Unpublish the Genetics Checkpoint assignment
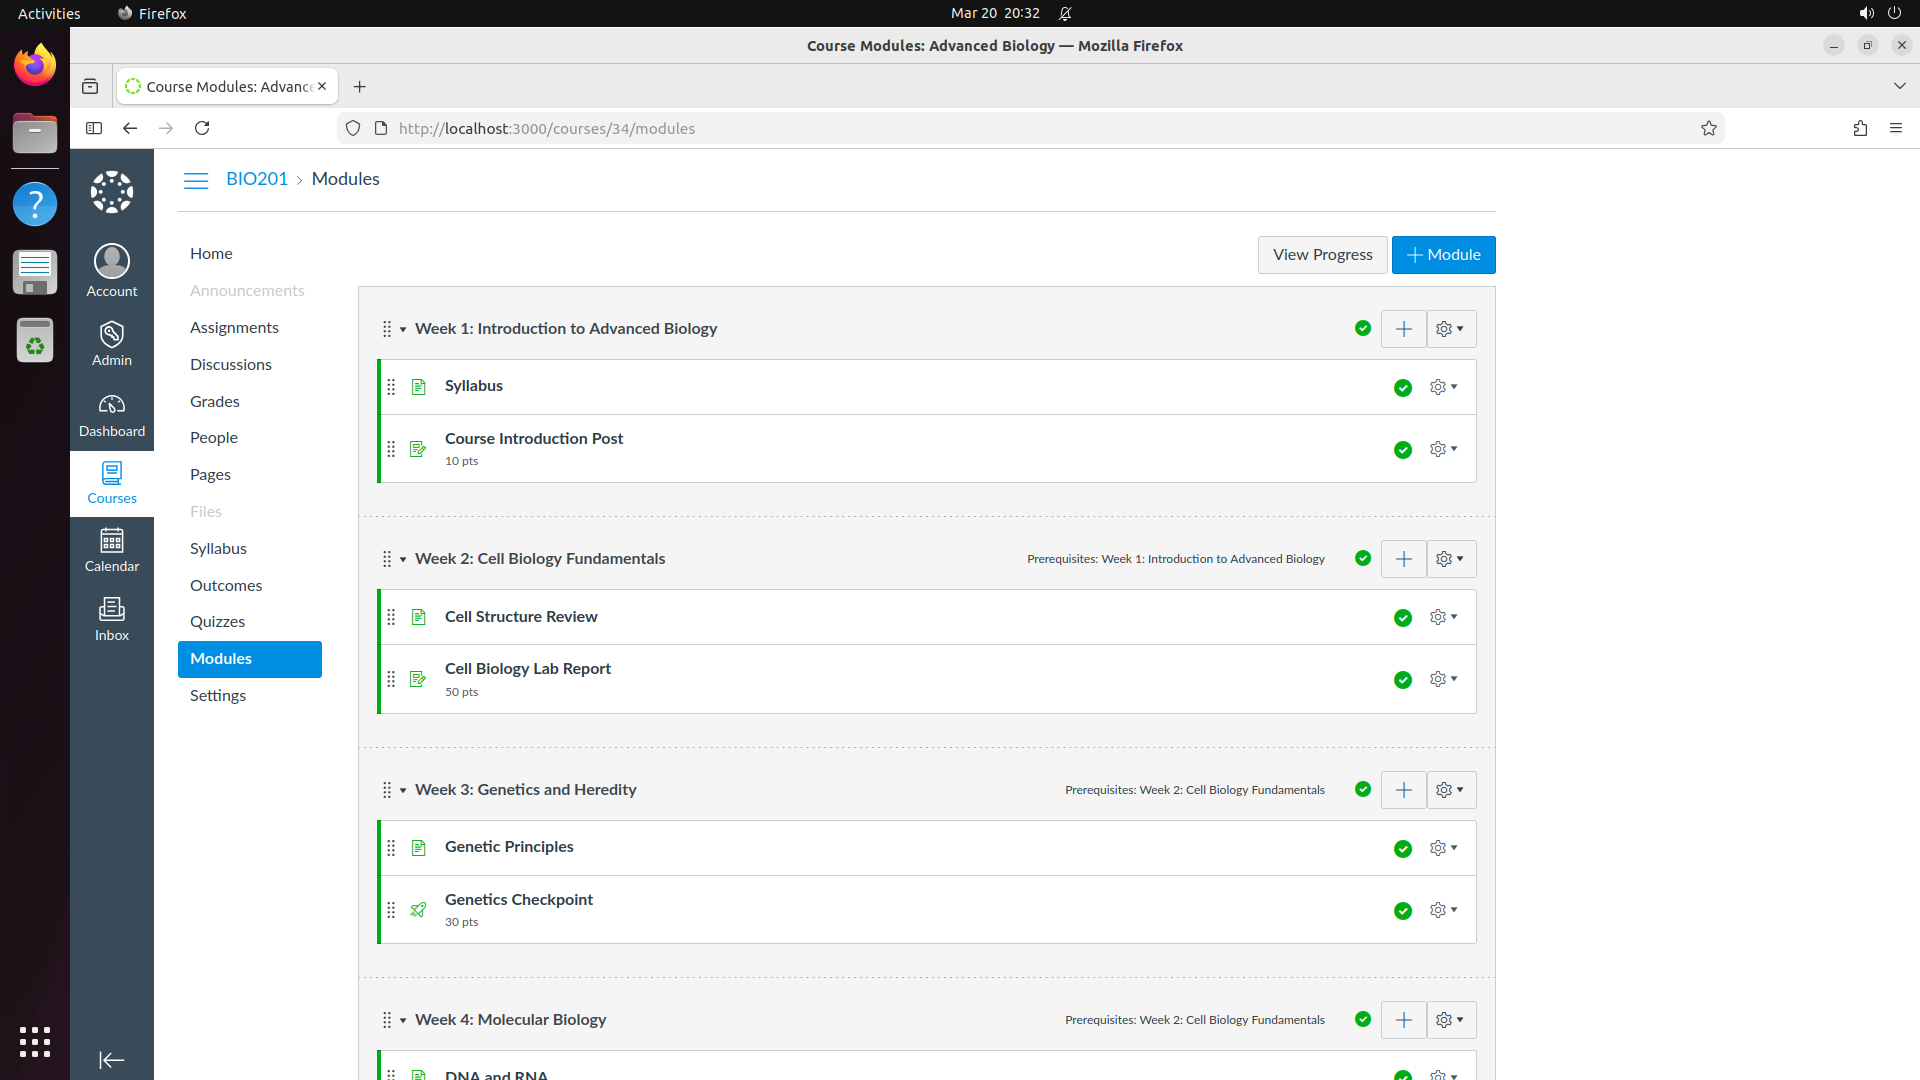1920x1080 pixels. point(1403,910)
